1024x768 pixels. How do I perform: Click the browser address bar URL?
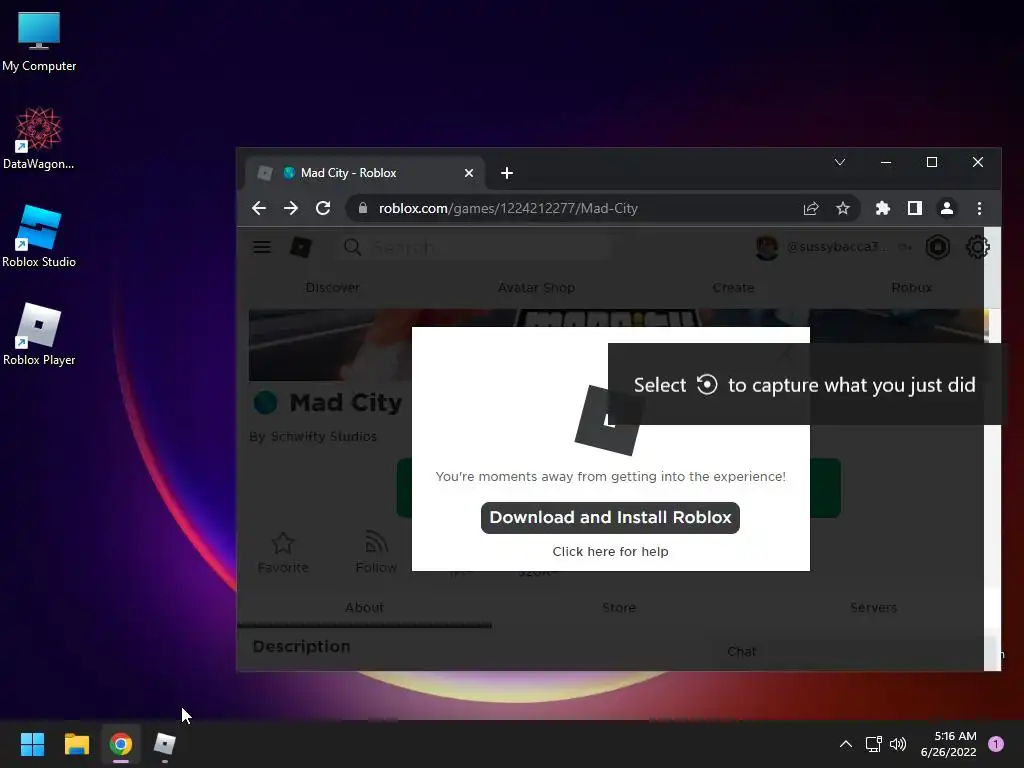click(508, 208)
